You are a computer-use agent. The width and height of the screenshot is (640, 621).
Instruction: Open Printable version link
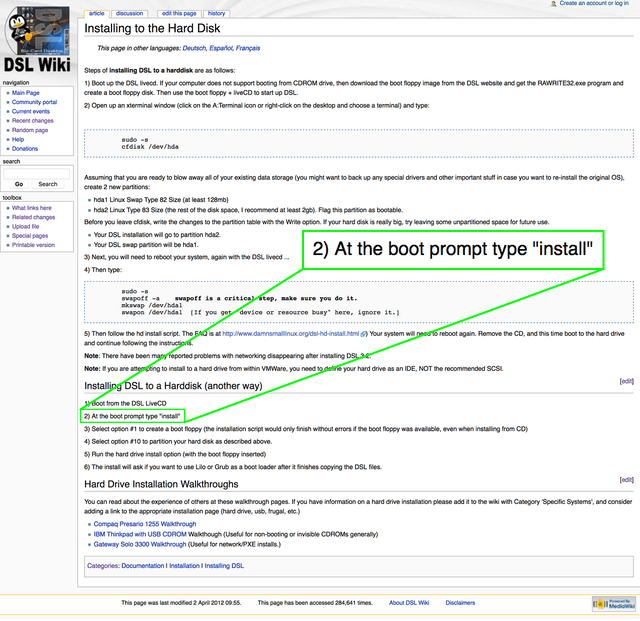(33, 244)
